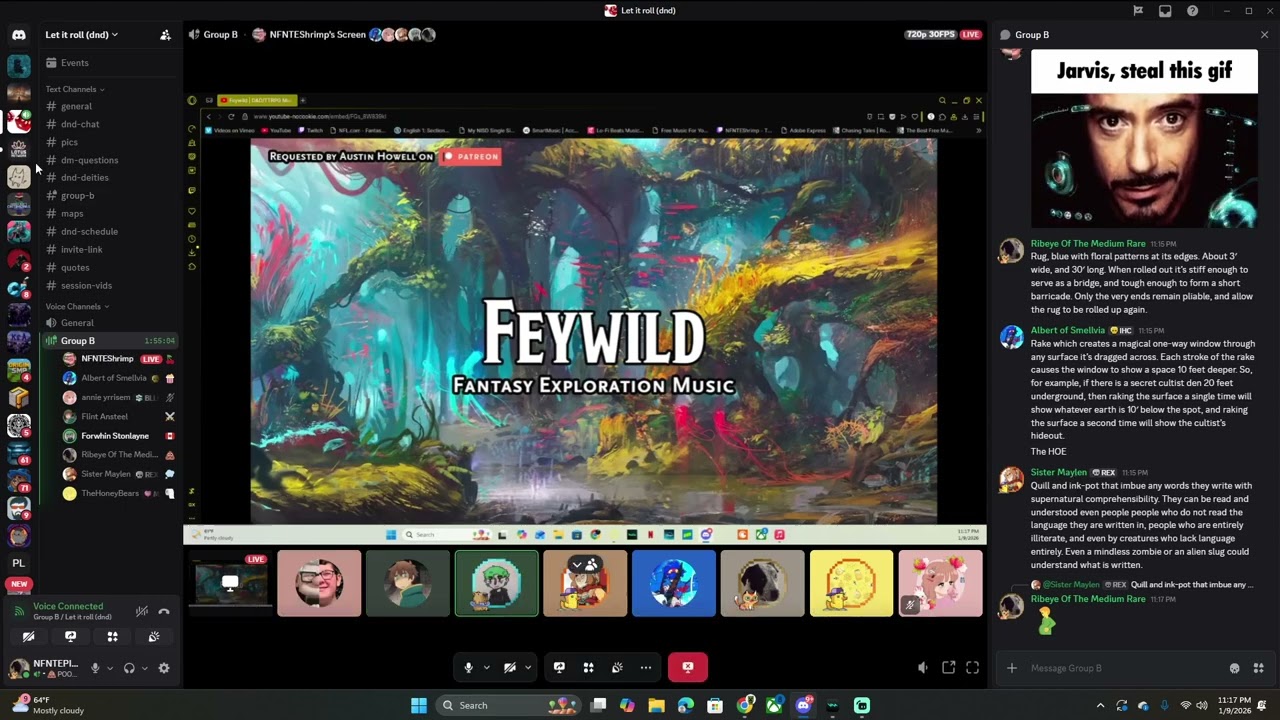Open emoji picker in message box
Viewport: 1280px width, 720px height.
pos(1234,668)
